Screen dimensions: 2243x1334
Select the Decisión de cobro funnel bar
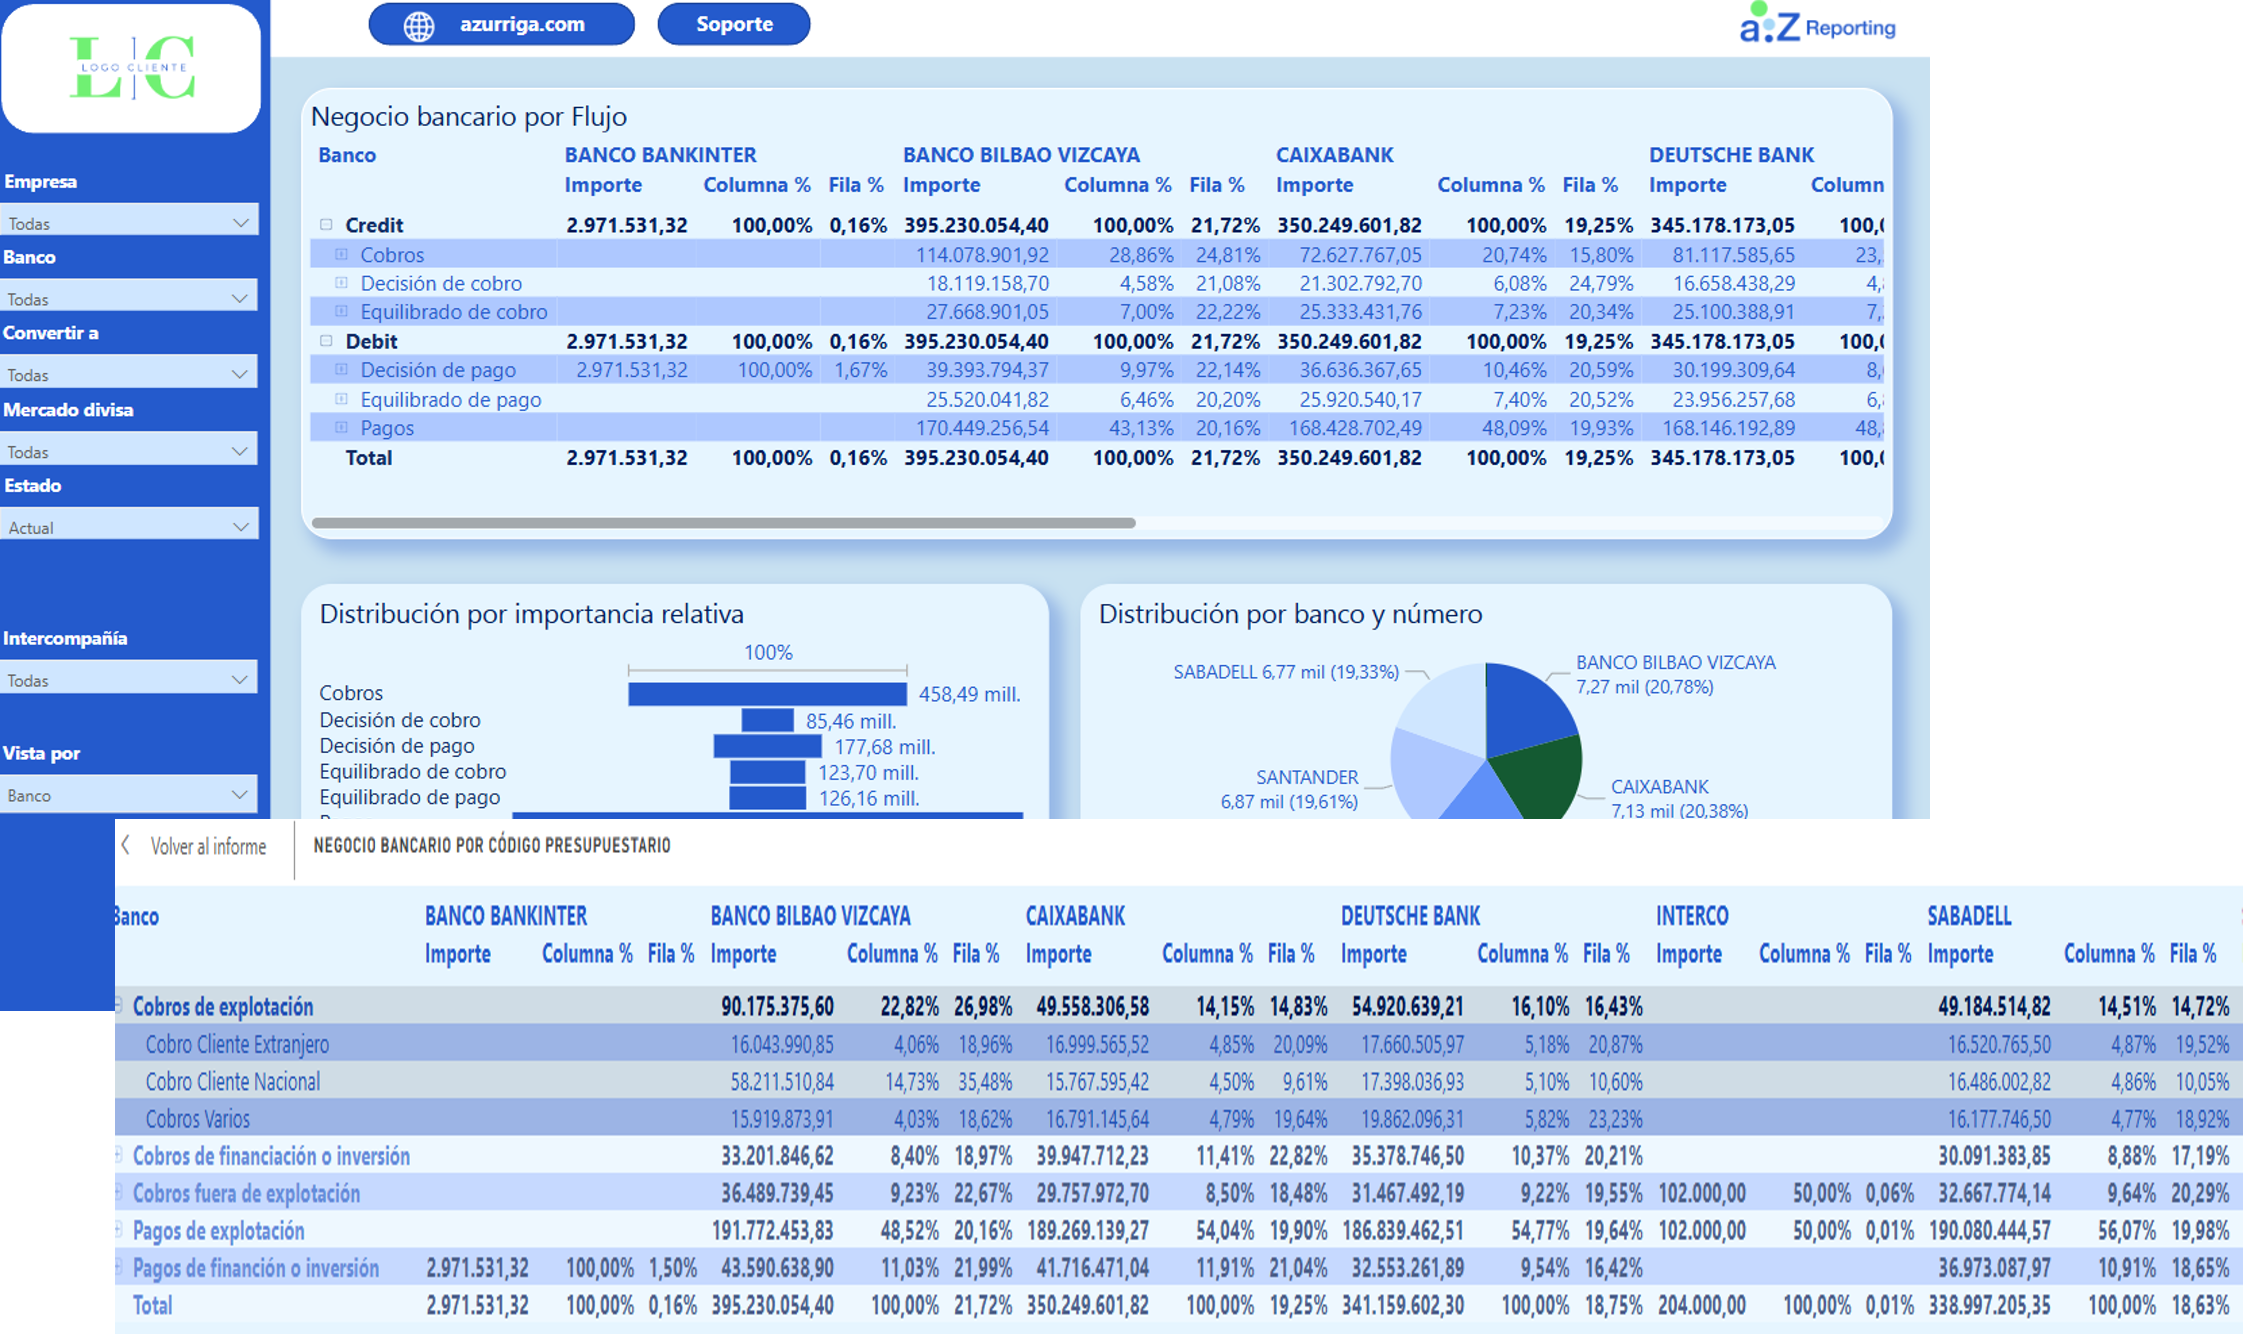(x=767, y=720)
